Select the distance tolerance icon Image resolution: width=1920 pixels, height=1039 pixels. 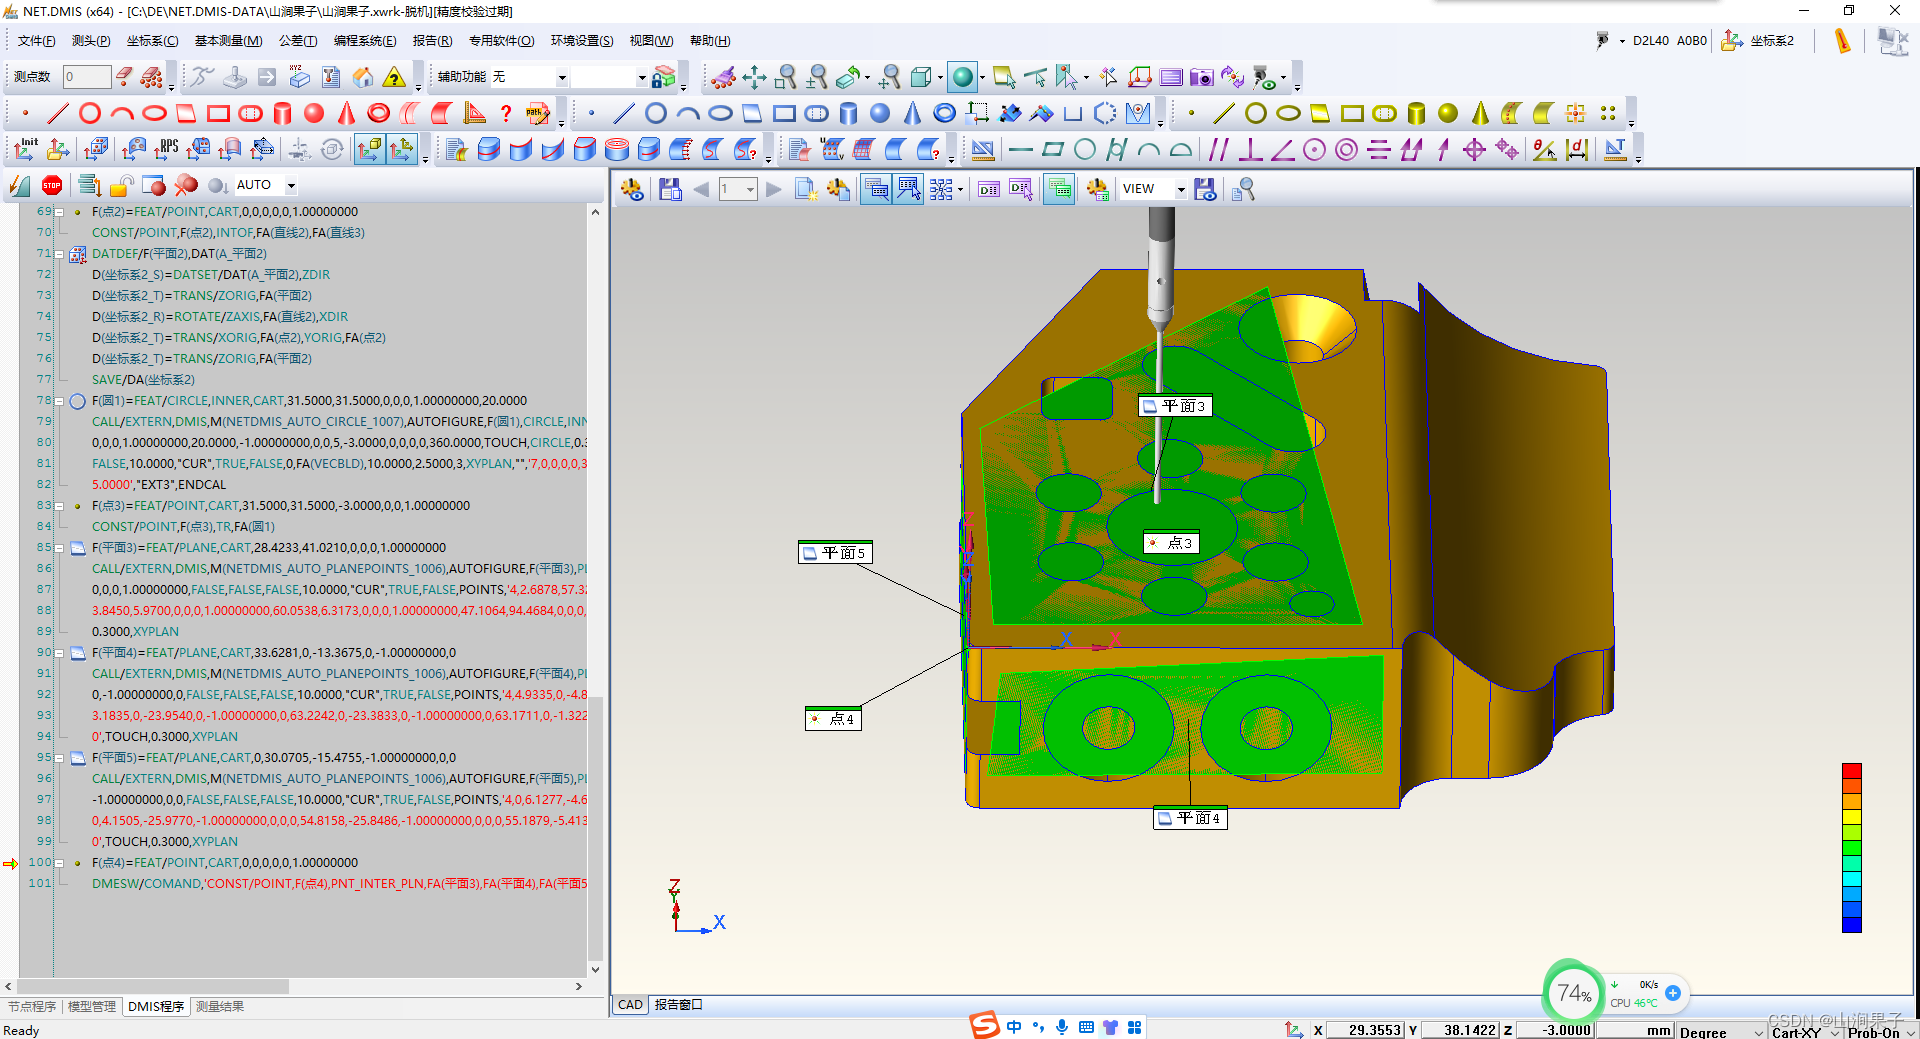point(1577,150)
